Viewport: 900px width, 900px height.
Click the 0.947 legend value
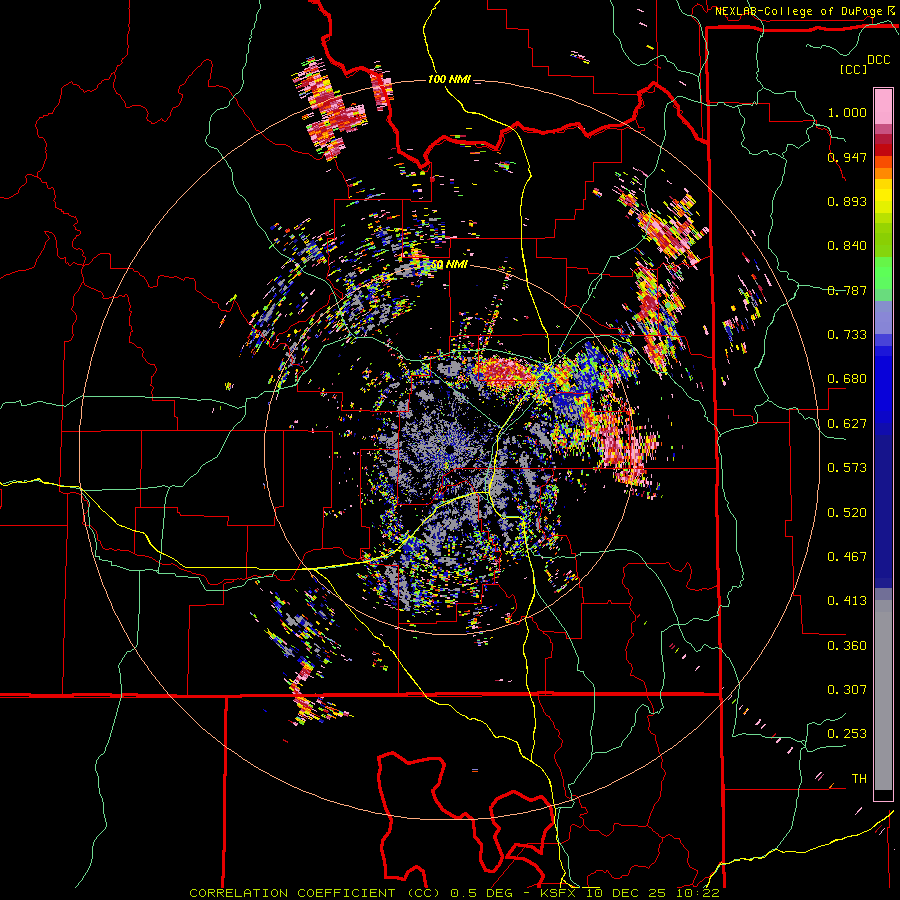point(847,157)
